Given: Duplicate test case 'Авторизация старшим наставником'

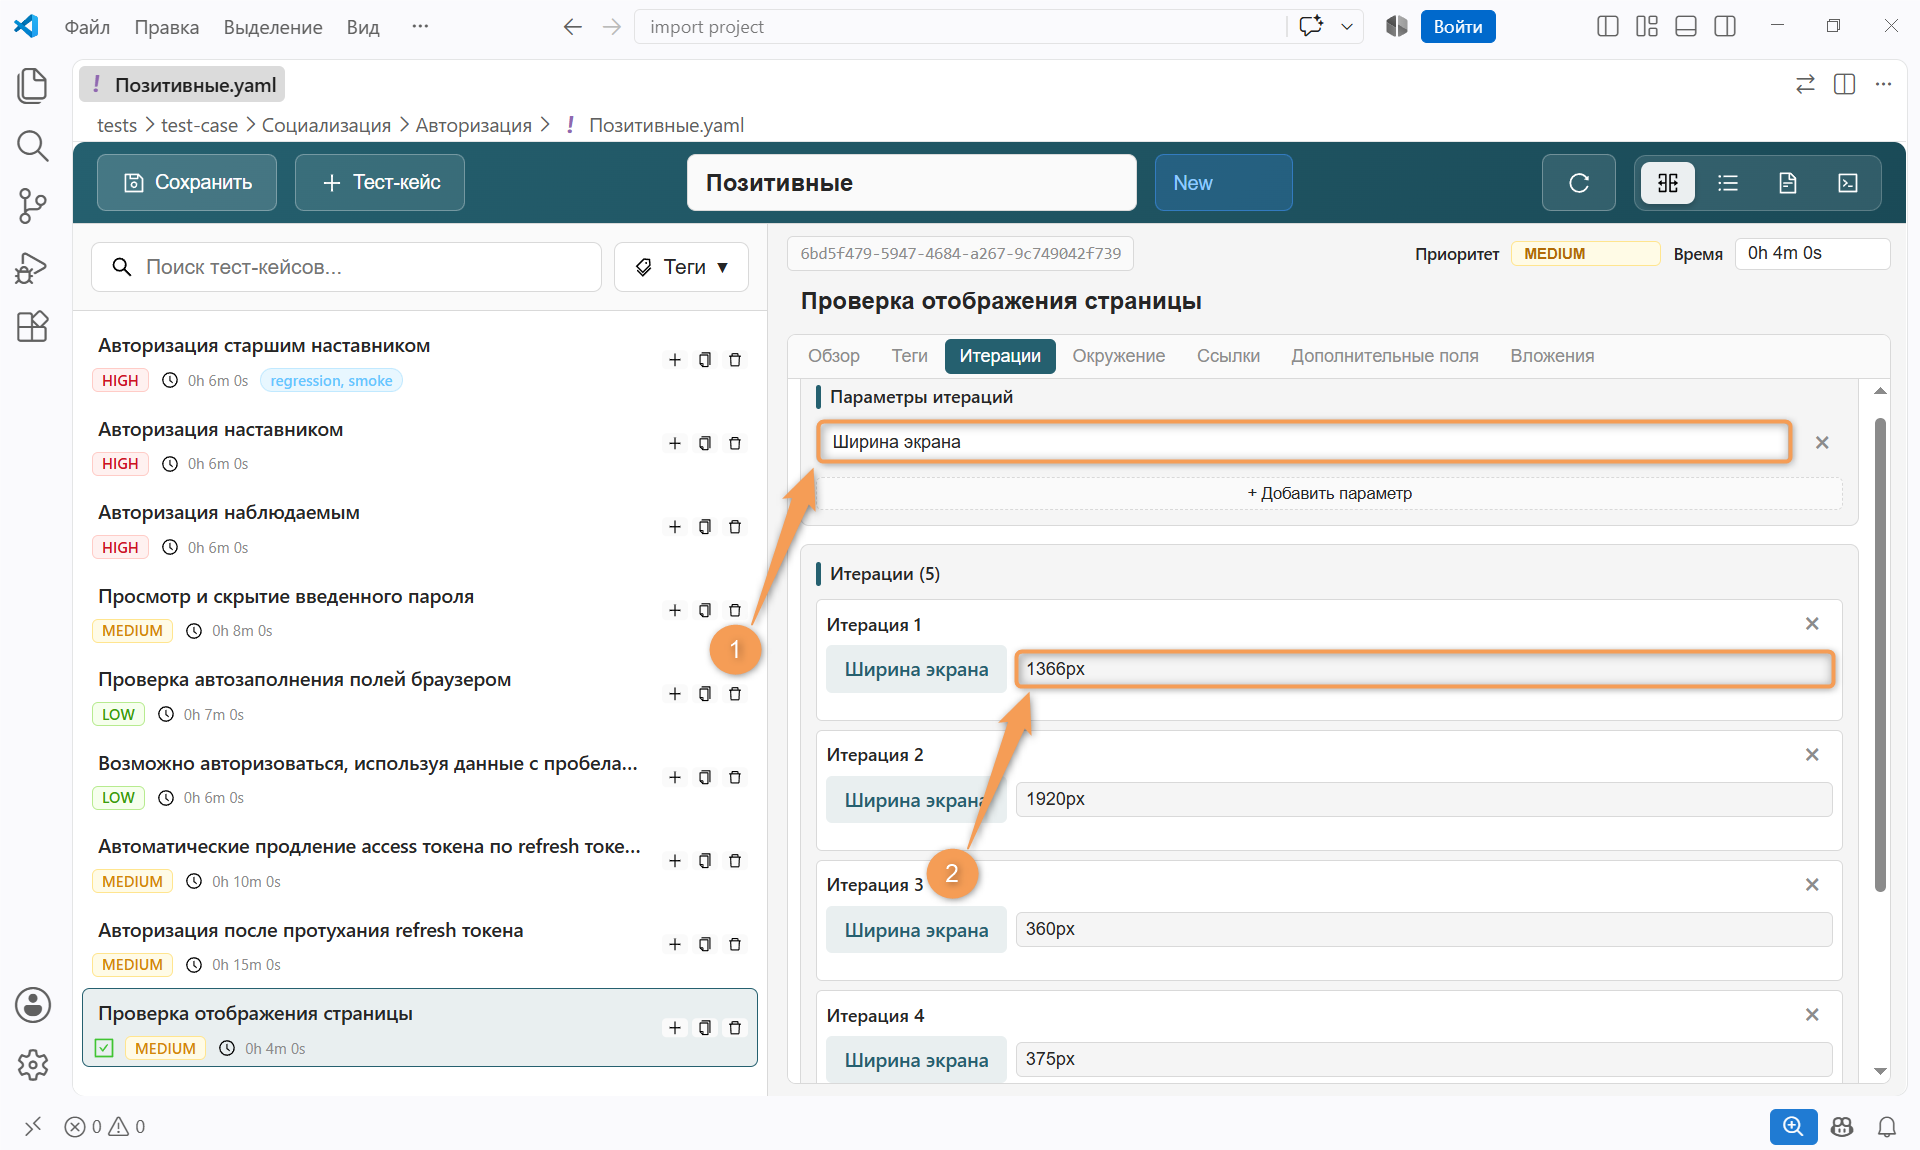Looking at the screenshot, I should pos(705,360).
